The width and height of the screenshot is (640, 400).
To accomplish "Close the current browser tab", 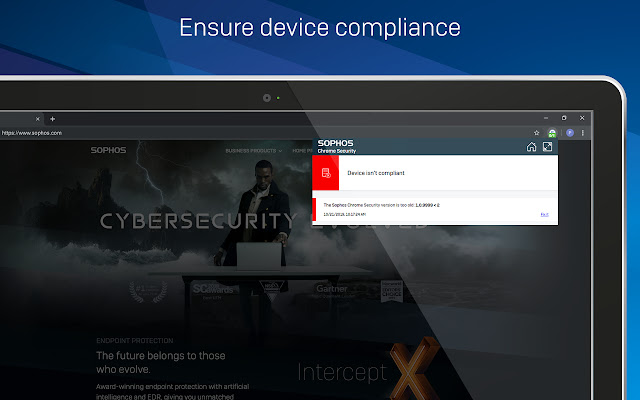I will 38,119.
